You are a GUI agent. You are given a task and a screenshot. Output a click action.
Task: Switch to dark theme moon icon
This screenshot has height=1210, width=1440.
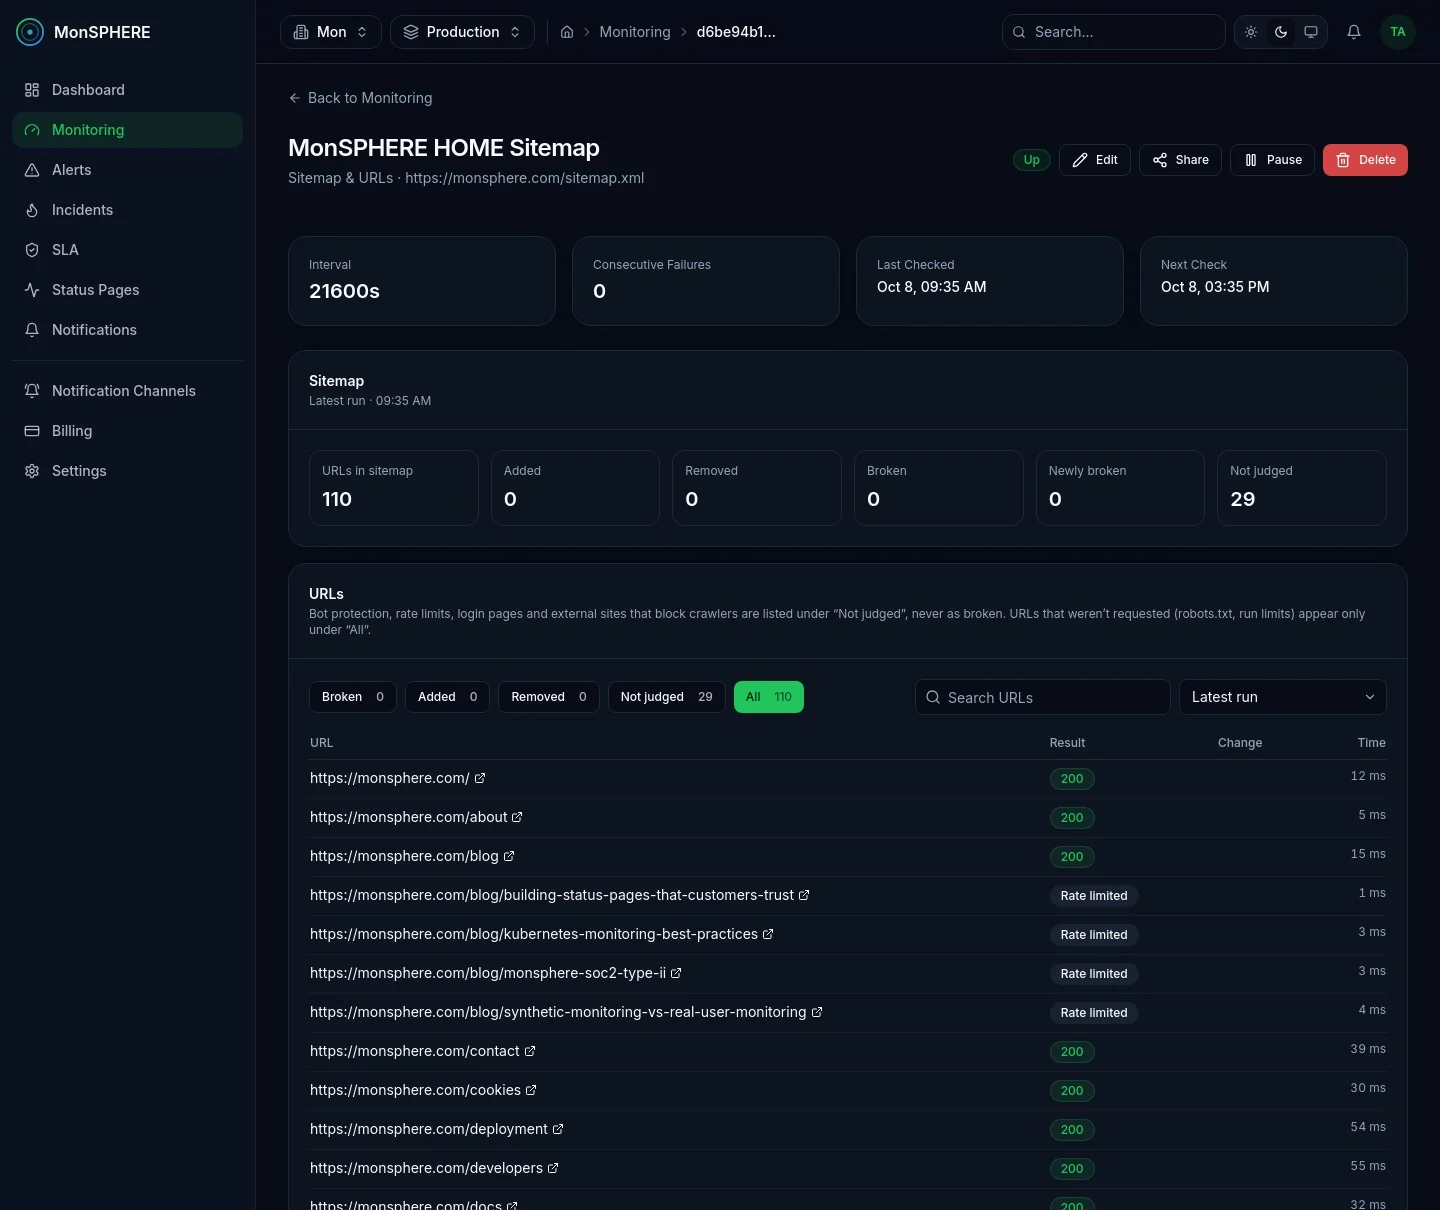pyautogui.click(x=1281, y=32)
